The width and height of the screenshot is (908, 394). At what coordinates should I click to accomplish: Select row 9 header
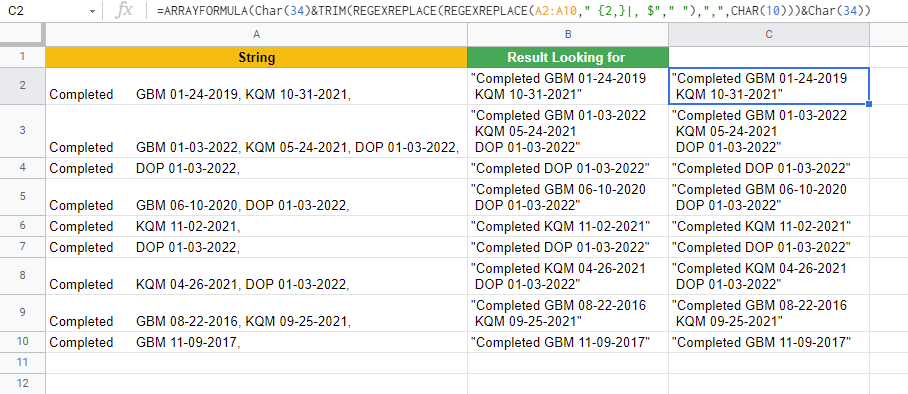(x=23, y=313)
